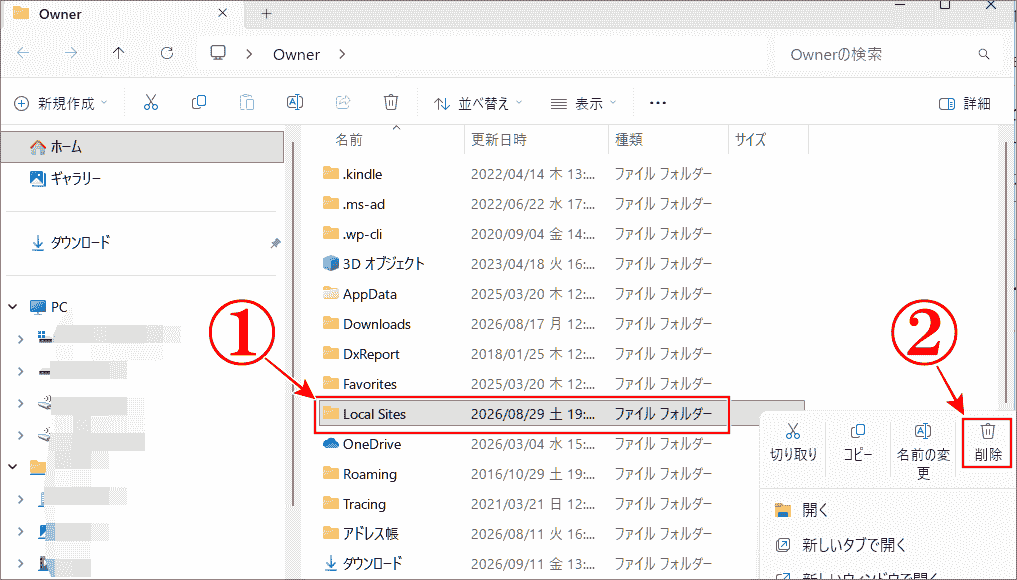
Task: Toggle the 詳細 details pane
Action: (964, 104)
